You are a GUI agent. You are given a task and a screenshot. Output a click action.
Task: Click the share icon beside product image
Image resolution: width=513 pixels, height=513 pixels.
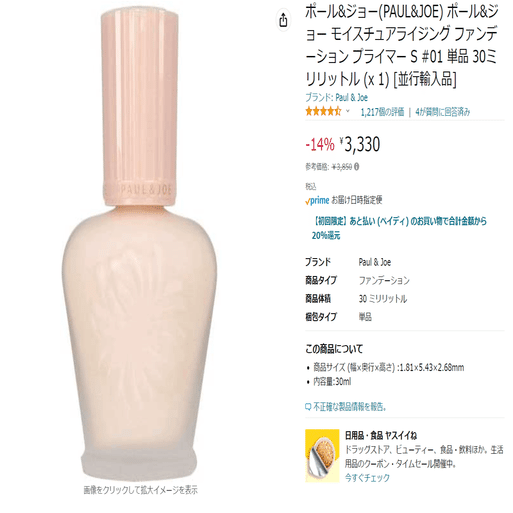pyautogui.click(x=283, y=20)
